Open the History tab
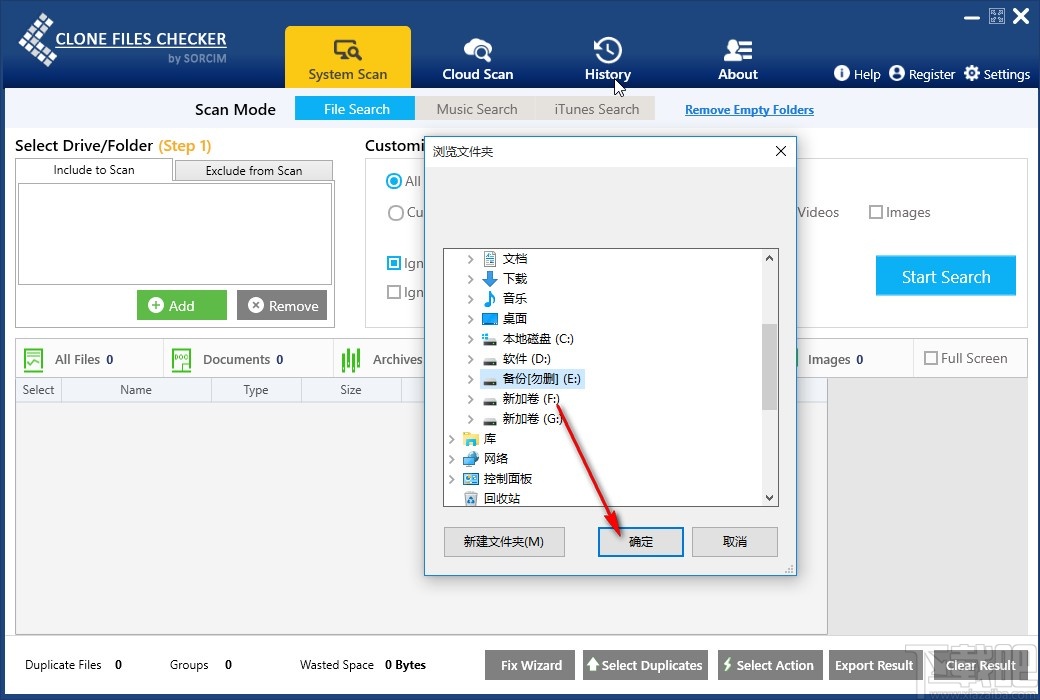 pos(608,60)
